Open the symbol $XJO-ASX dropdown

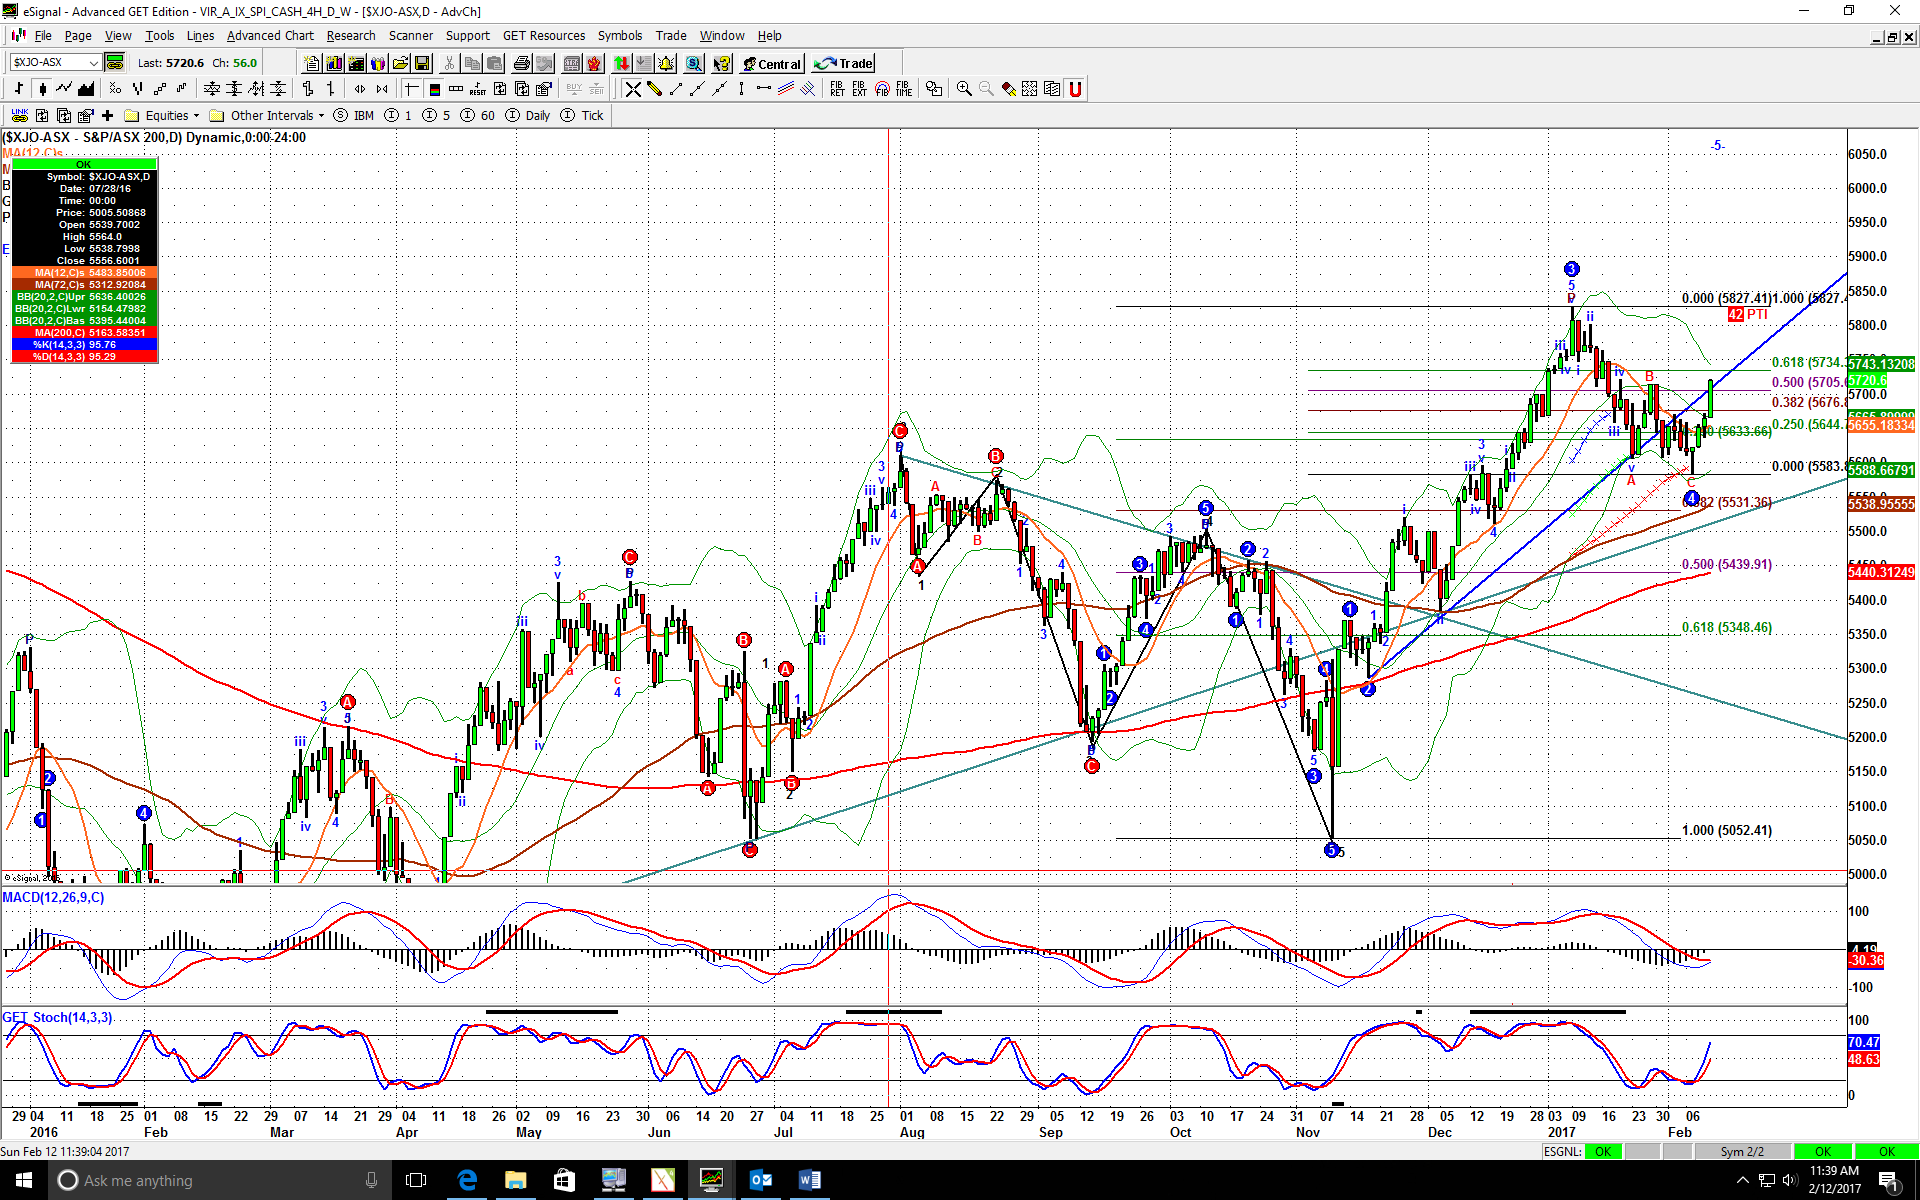click(93, 63)
